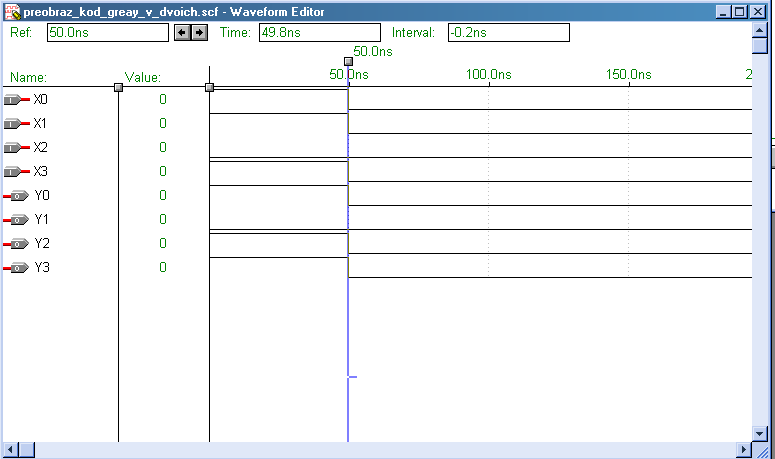Click the X1 input pin icon

(17, 124)
